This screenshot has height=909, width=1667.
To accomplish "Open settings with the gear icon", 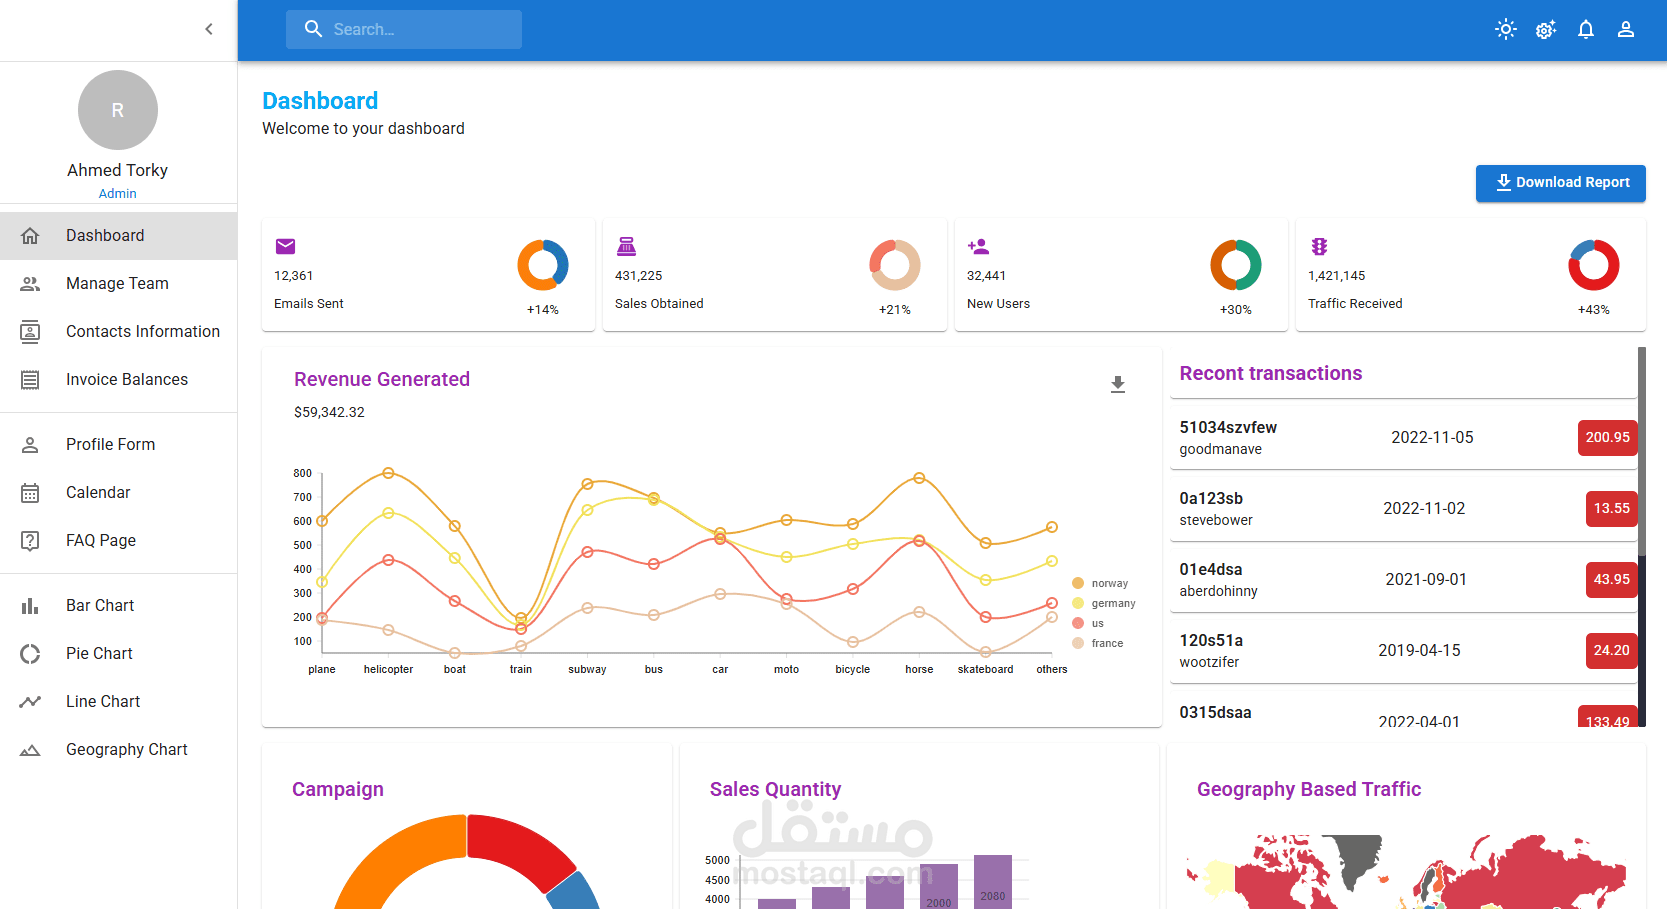I will (x=1546, y=29).
